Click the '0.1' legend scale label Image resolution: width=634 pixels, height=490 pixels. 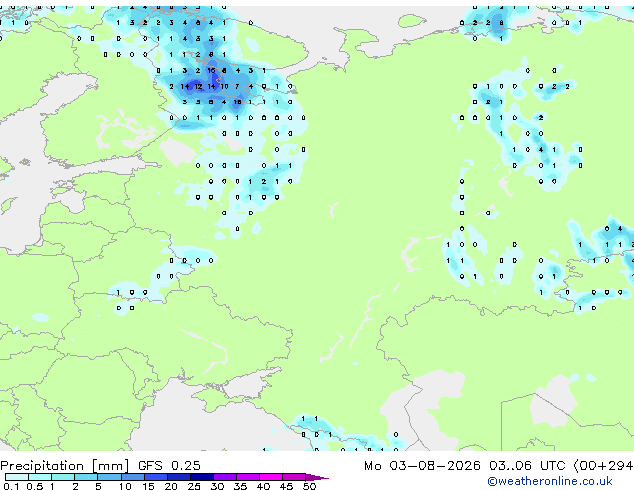pyautogui.click(x=11, y=486)
